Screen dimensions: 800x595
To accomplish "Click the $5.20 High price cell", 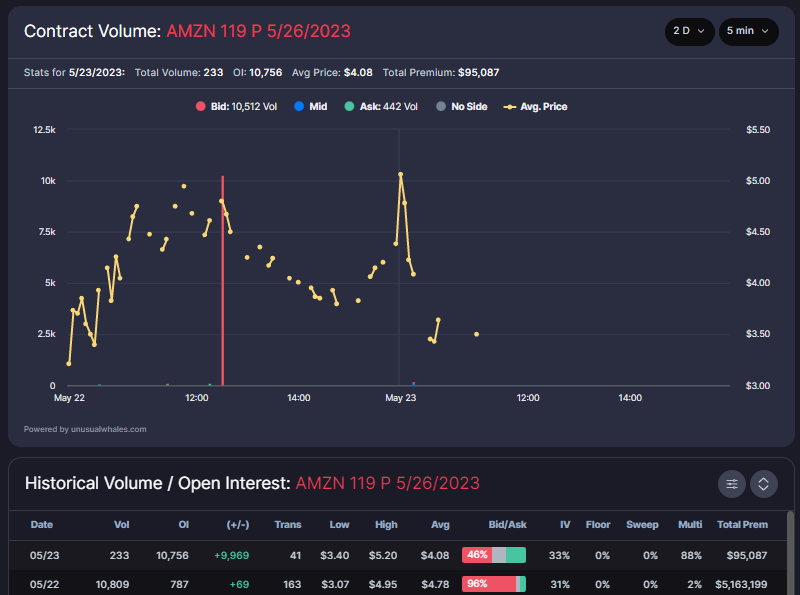I will [x=383, y=555].
